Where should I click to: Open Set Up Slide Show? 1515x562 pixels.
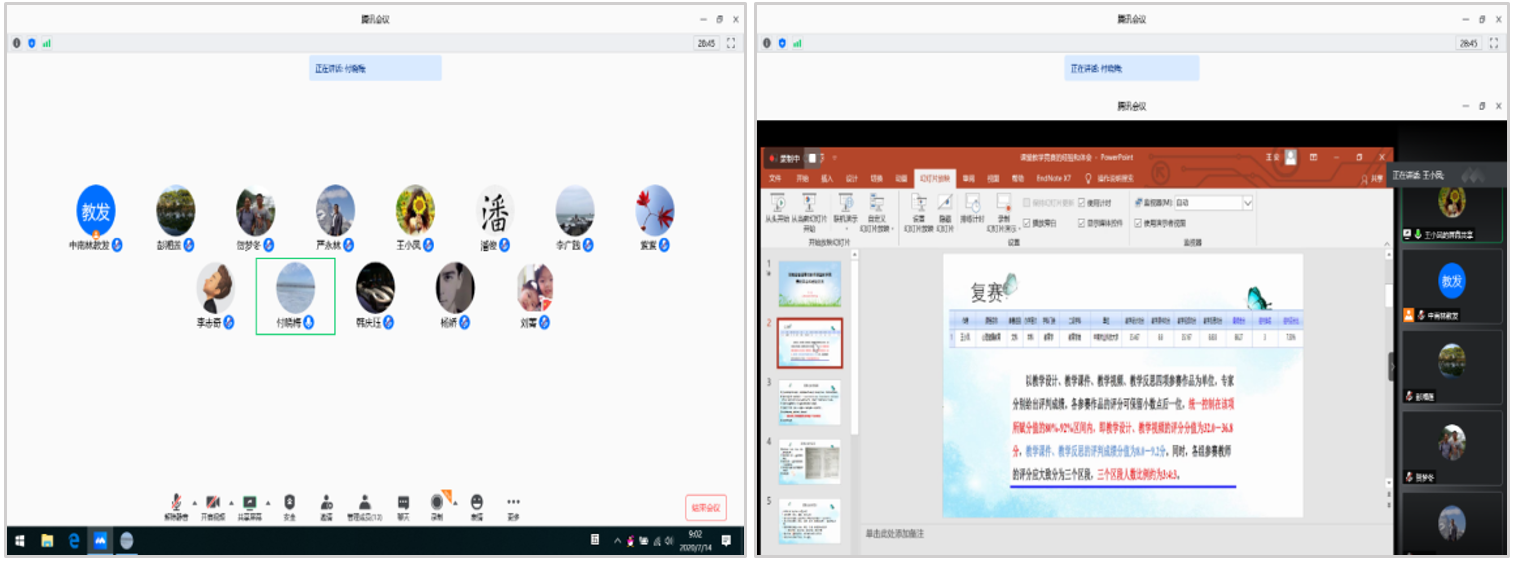click(x=918, y=212)
